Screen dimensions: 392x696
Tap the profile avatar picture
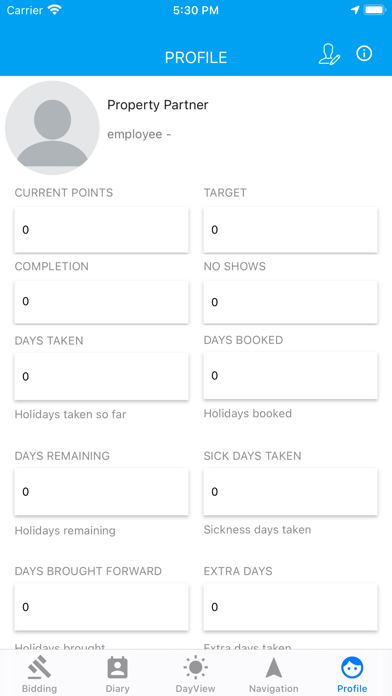point(52,128)
